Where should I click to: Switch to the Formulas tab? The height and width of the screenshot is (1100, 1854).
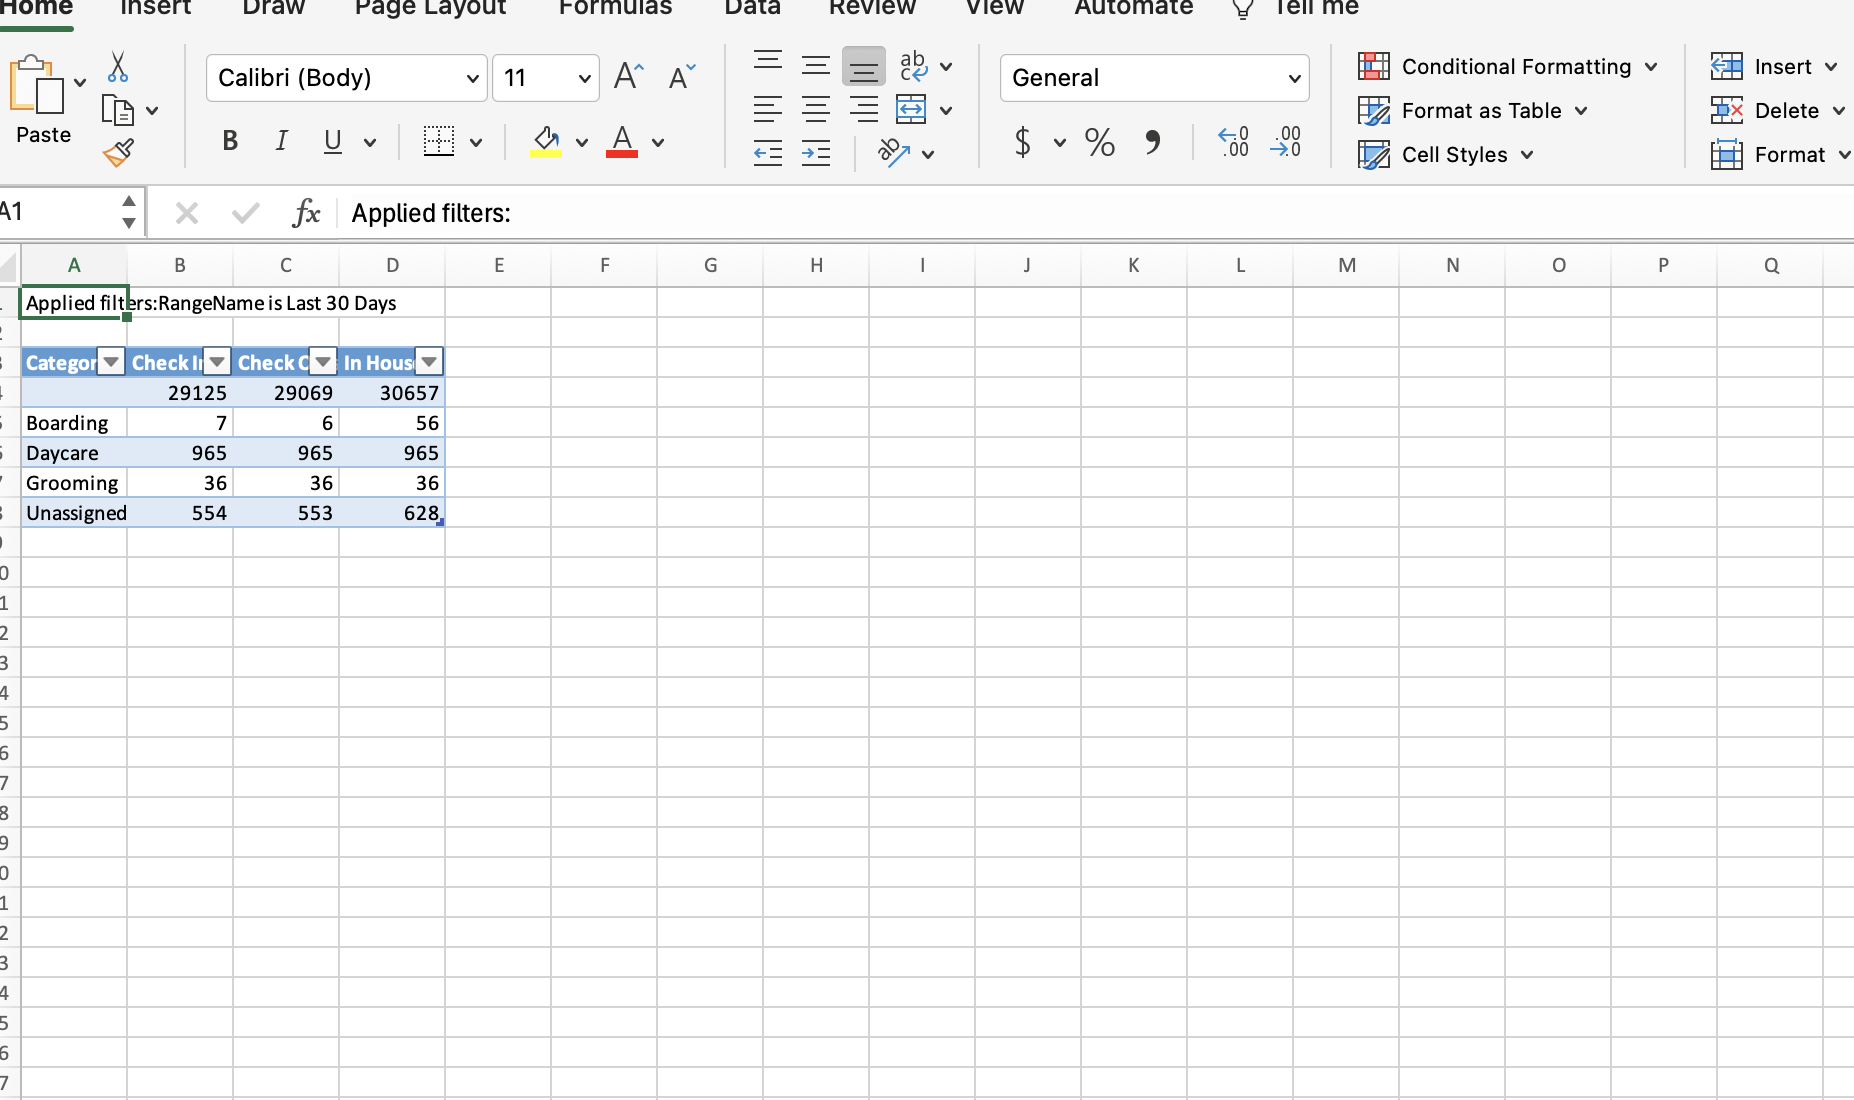pos(615,8)
